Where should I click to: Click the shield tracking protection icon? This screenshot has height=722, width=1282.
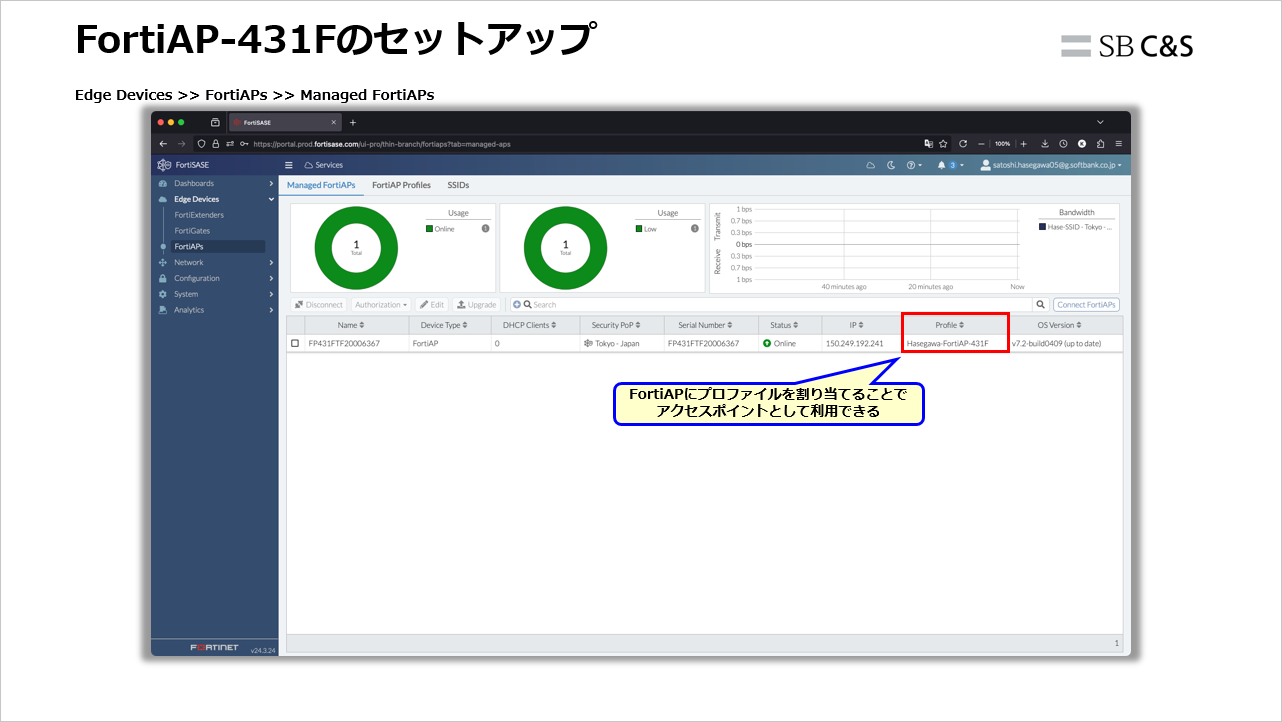(201, 144)
